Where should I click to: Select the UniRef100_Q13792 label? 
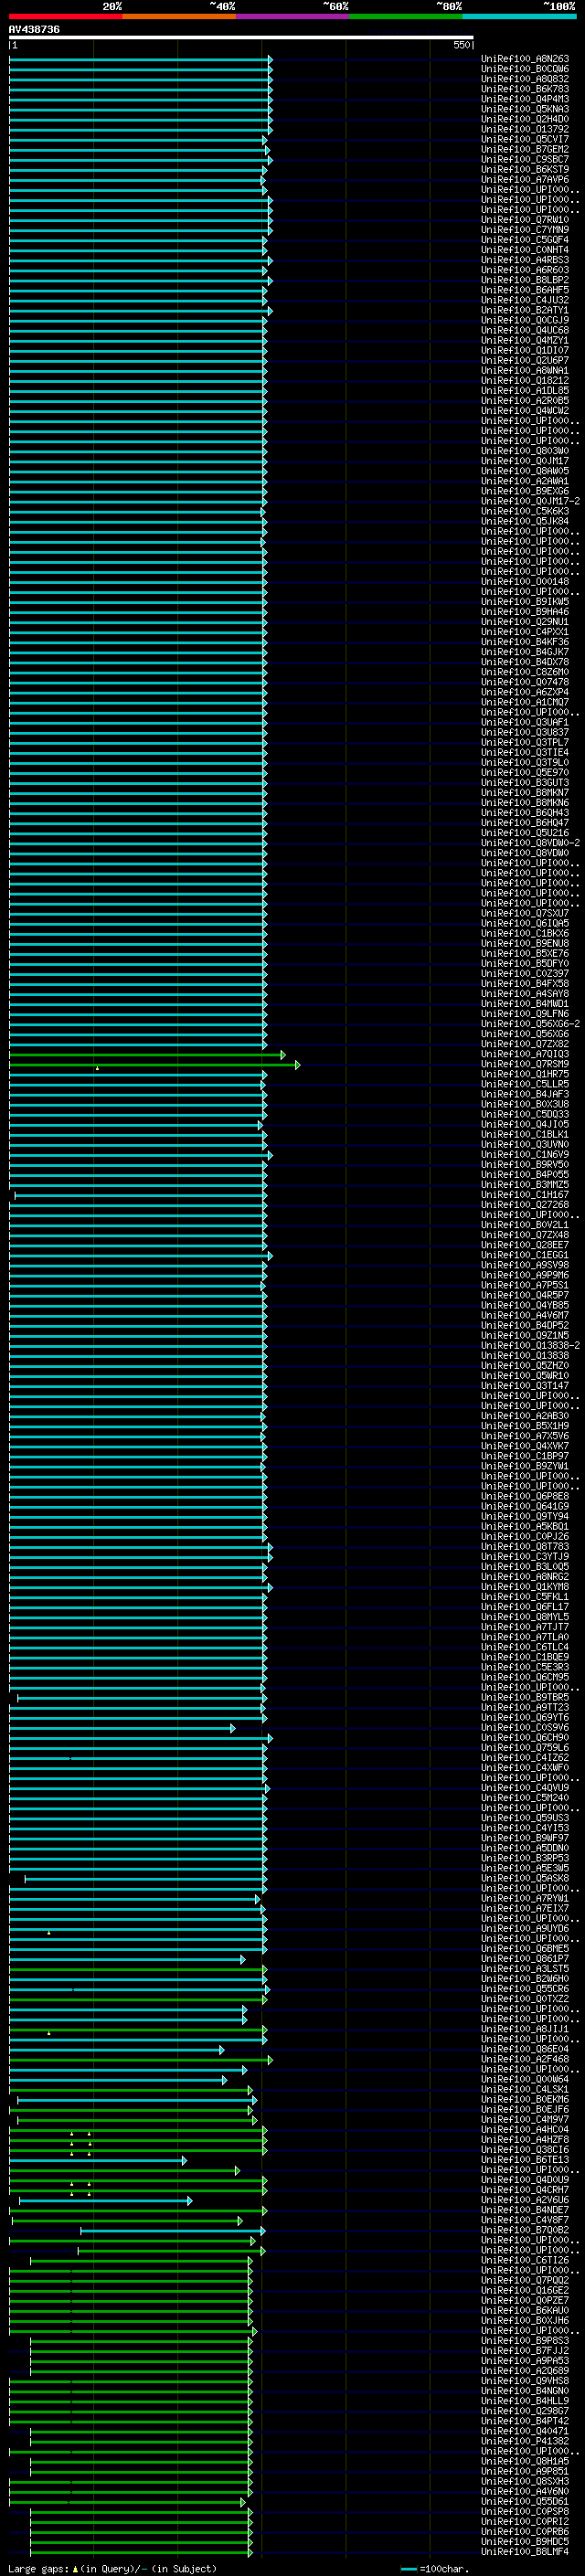point(525,129)
